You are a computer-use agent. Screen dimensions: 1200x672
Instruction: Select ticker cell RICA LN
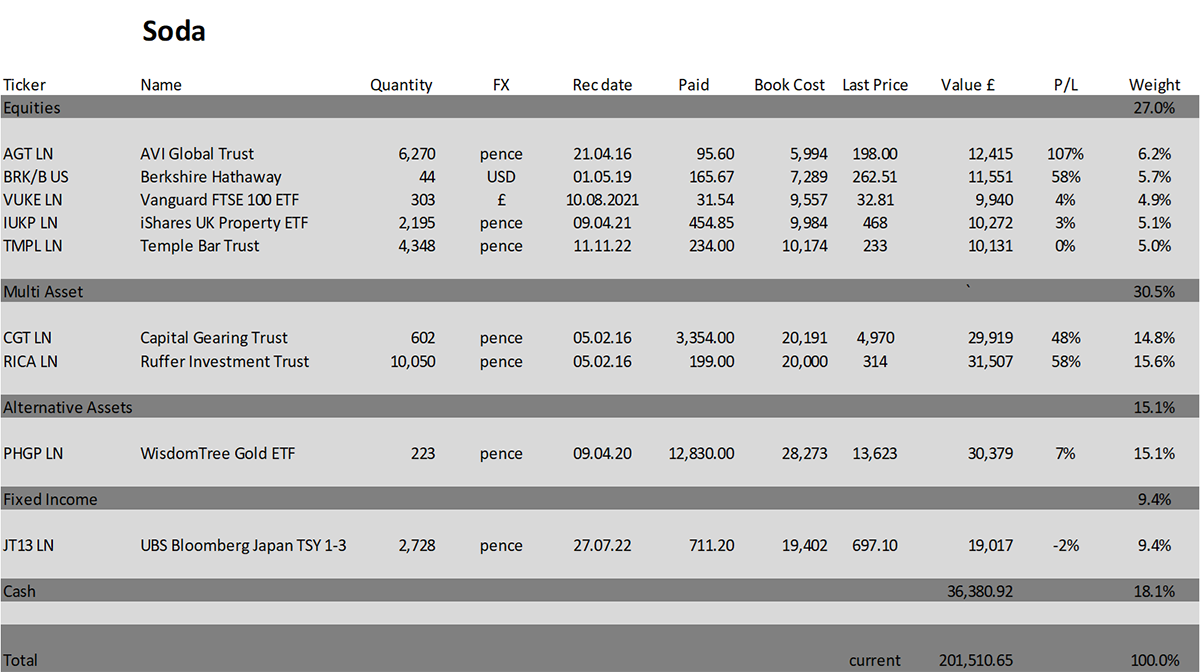coord(30,361)
